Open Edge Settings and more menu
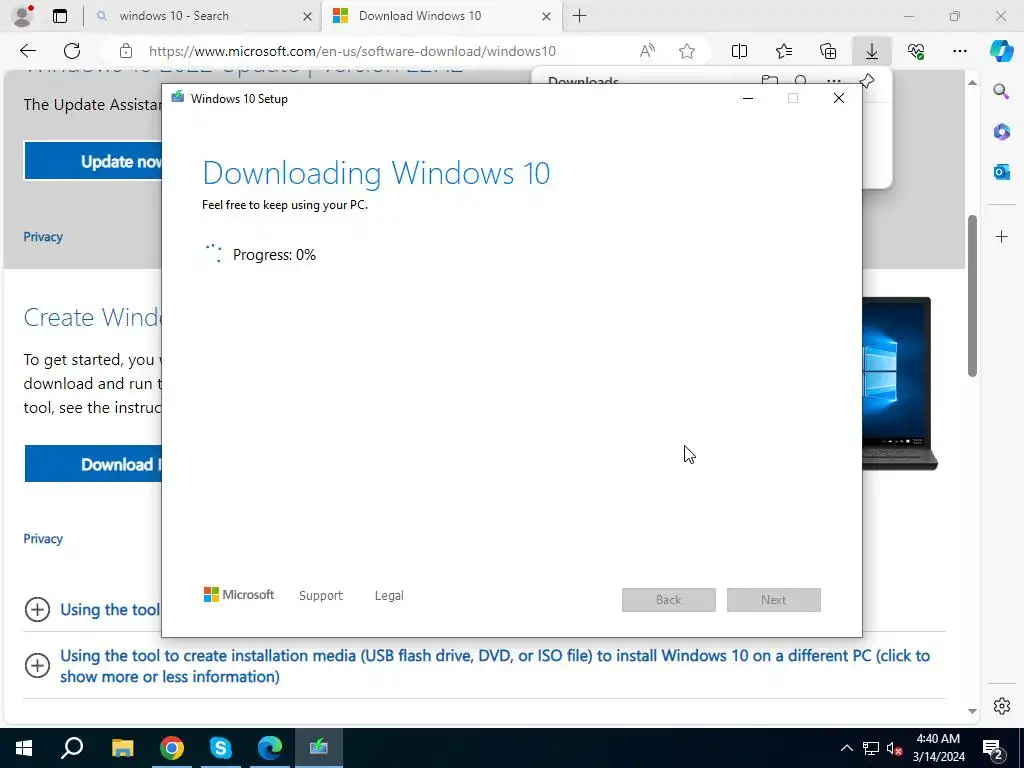This screenshot has width=1024, height=768. point(959,51)
